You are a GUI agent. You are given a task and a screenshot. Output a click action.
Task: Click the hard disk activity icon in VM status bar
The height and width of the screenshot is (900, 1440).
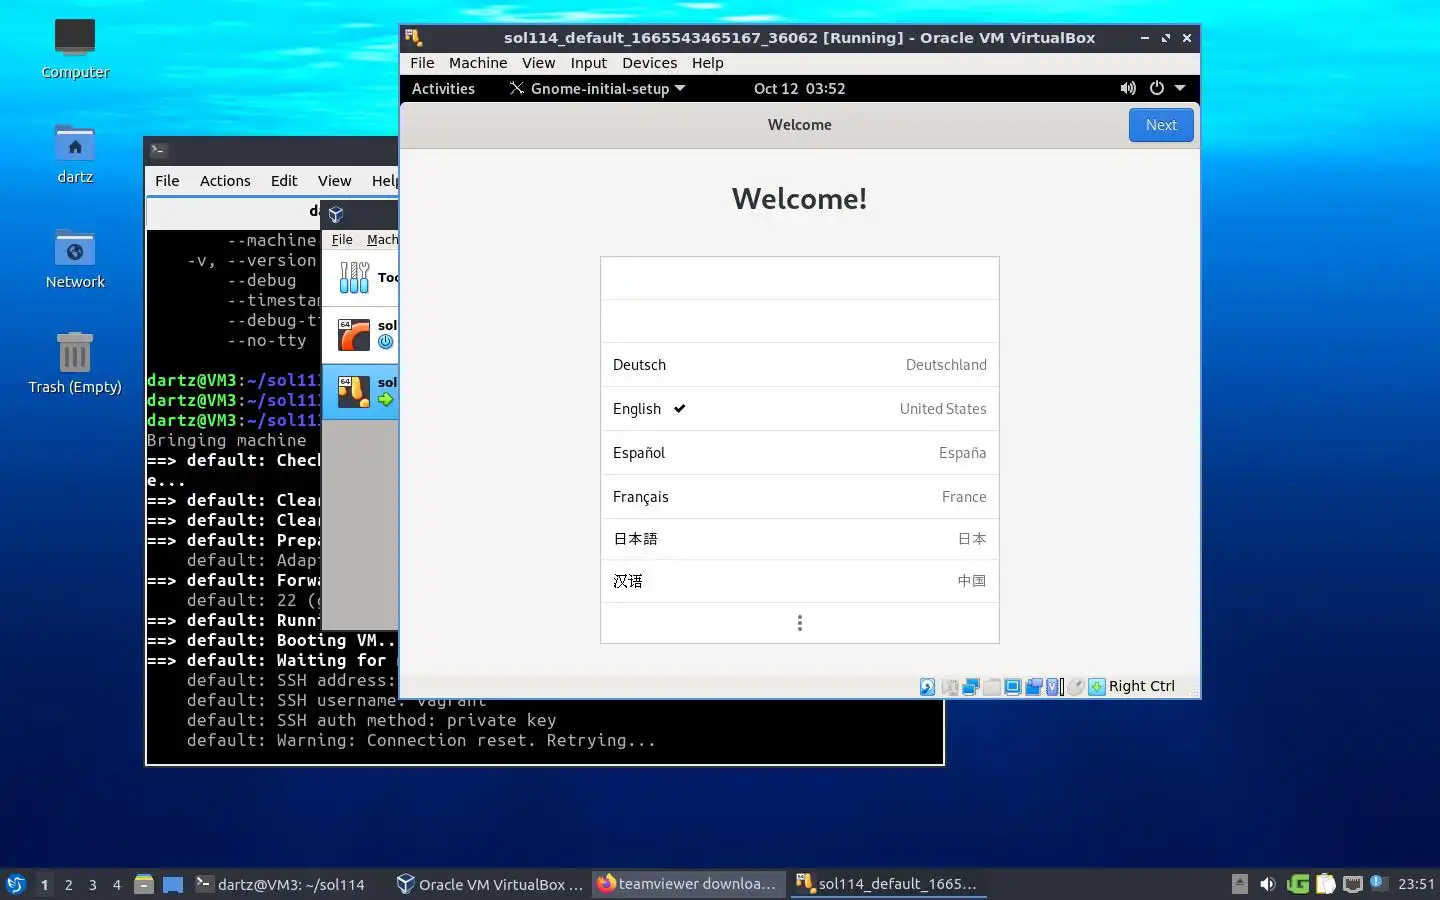point(927,687)
